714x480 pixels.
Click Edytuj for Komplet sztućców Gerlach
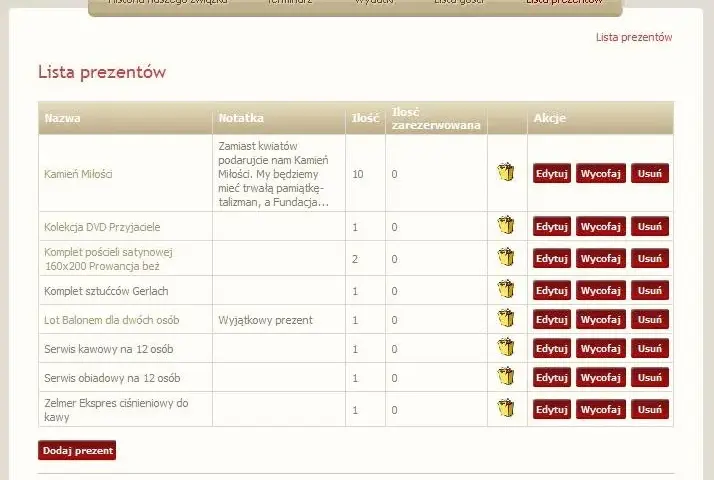(x=551, y=290)
